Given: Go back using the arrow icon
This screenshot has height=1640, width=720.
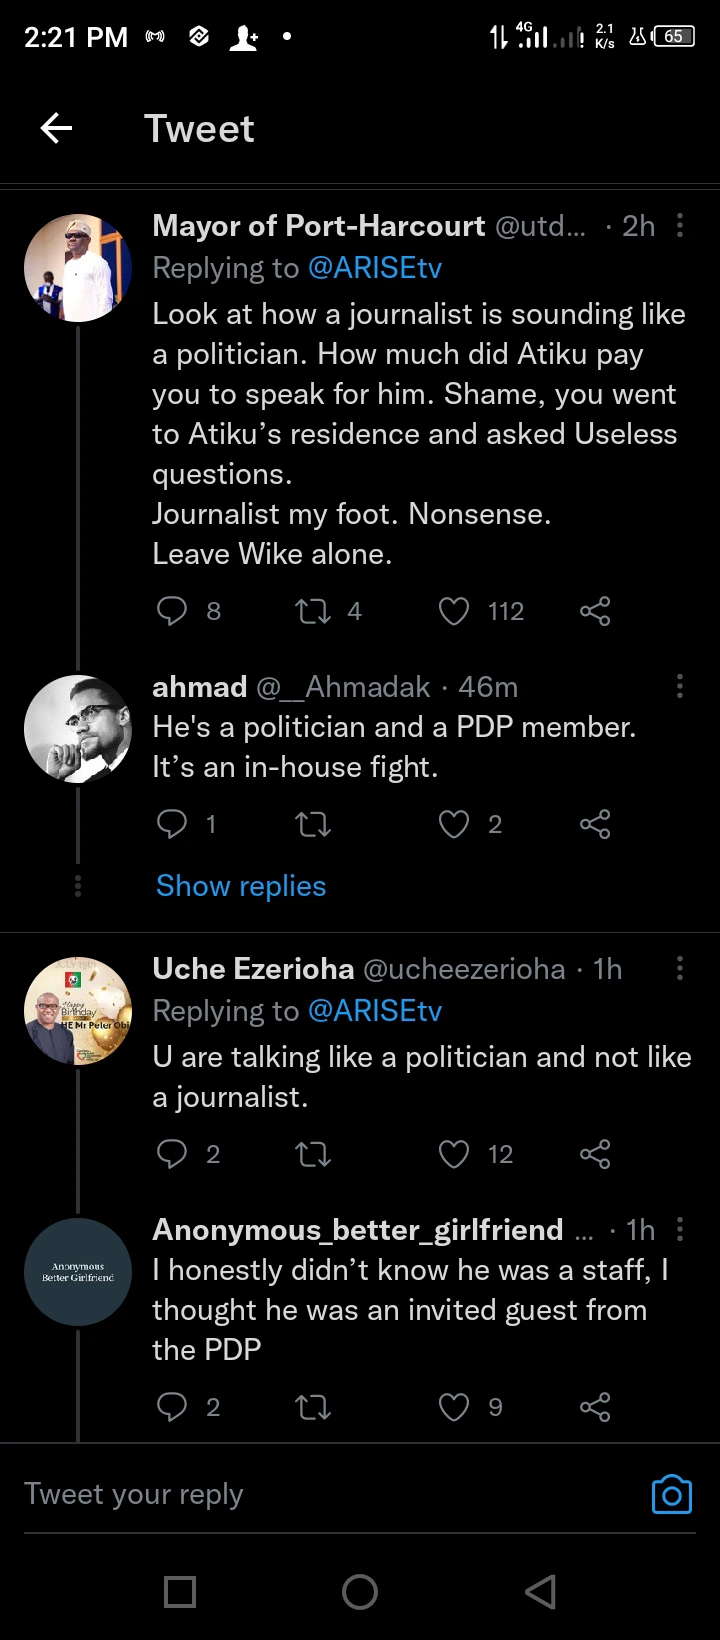Looking at the screenshot, I should tap(56, 128).
